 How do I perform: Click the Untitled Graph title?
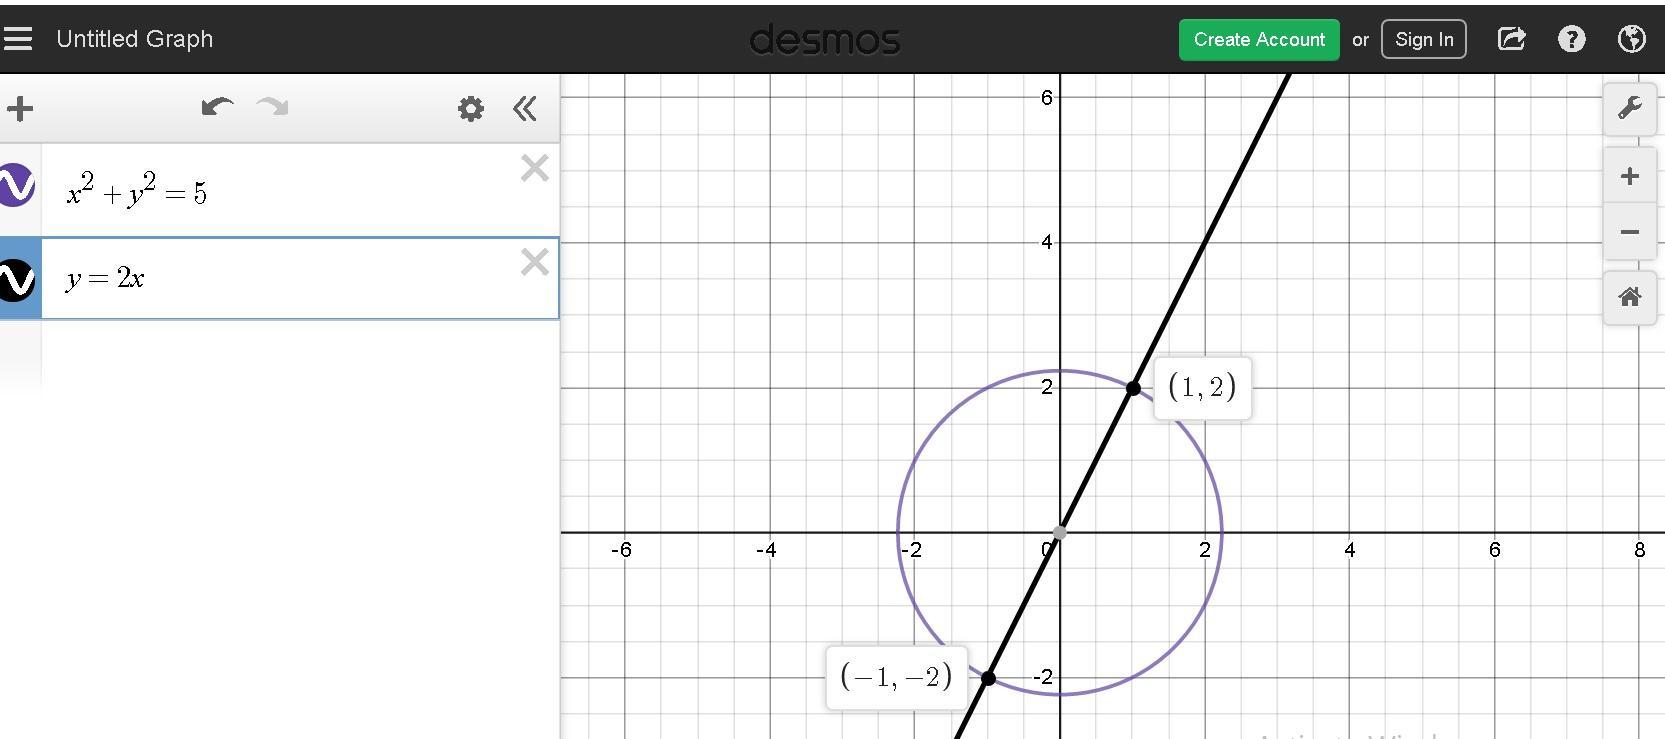coord(135,39)
